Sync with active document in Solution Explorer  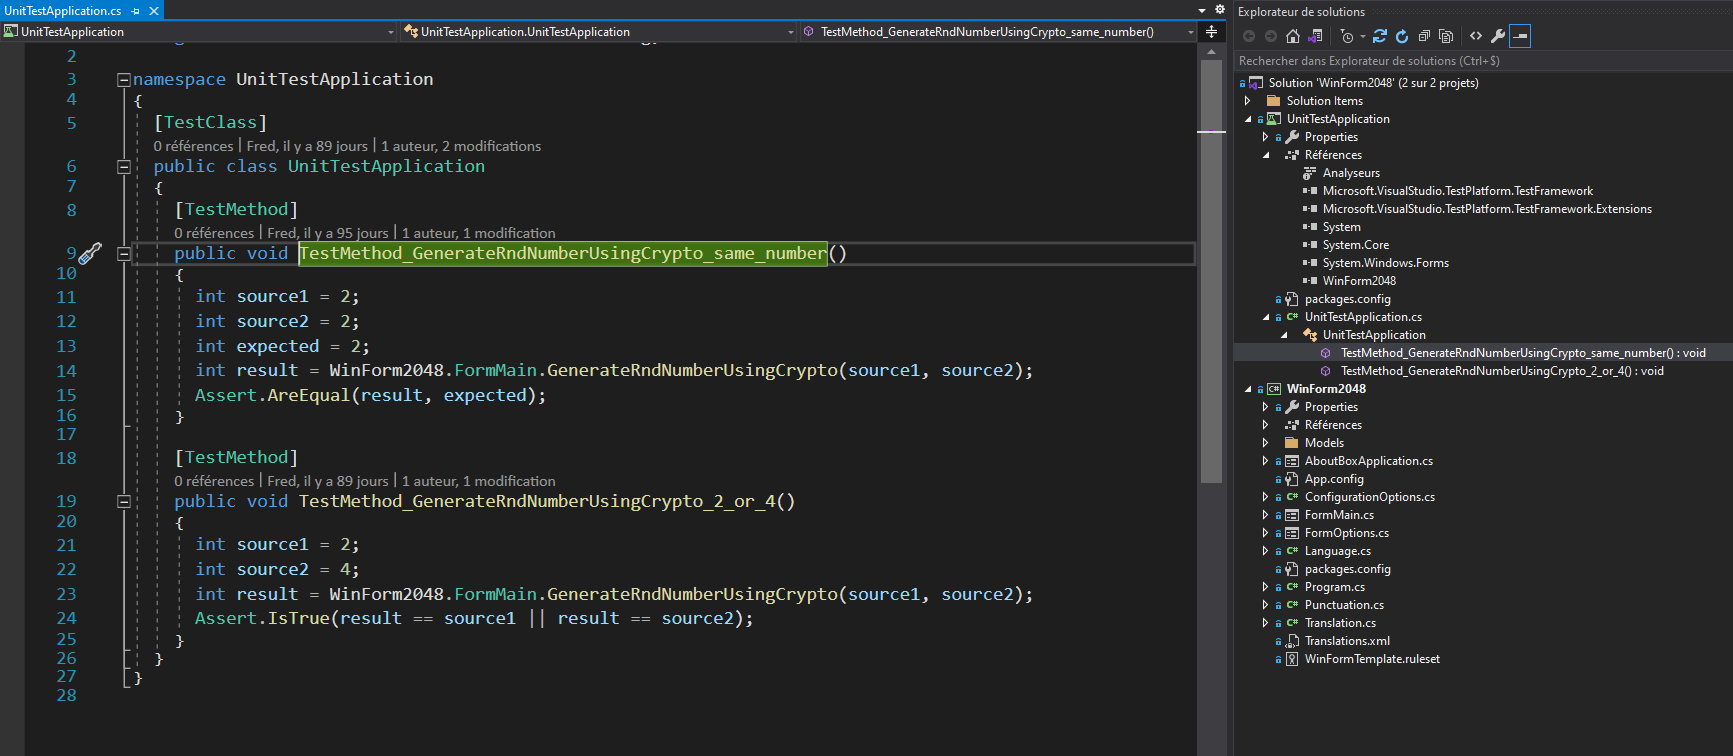coord(1380,36)
